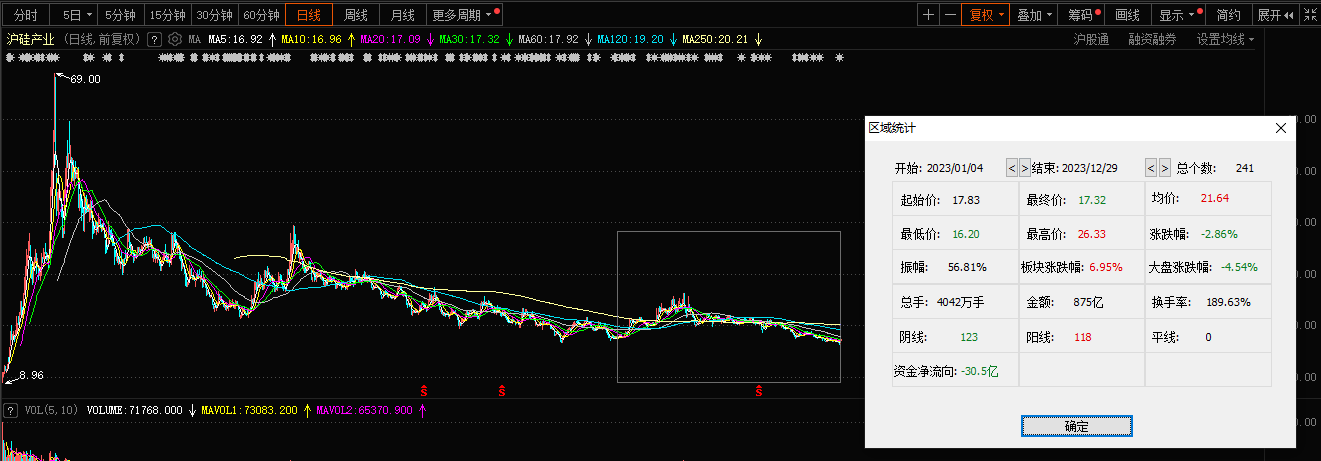
Task: Click the 确定 confirm button
Action: pos(1077,426)
